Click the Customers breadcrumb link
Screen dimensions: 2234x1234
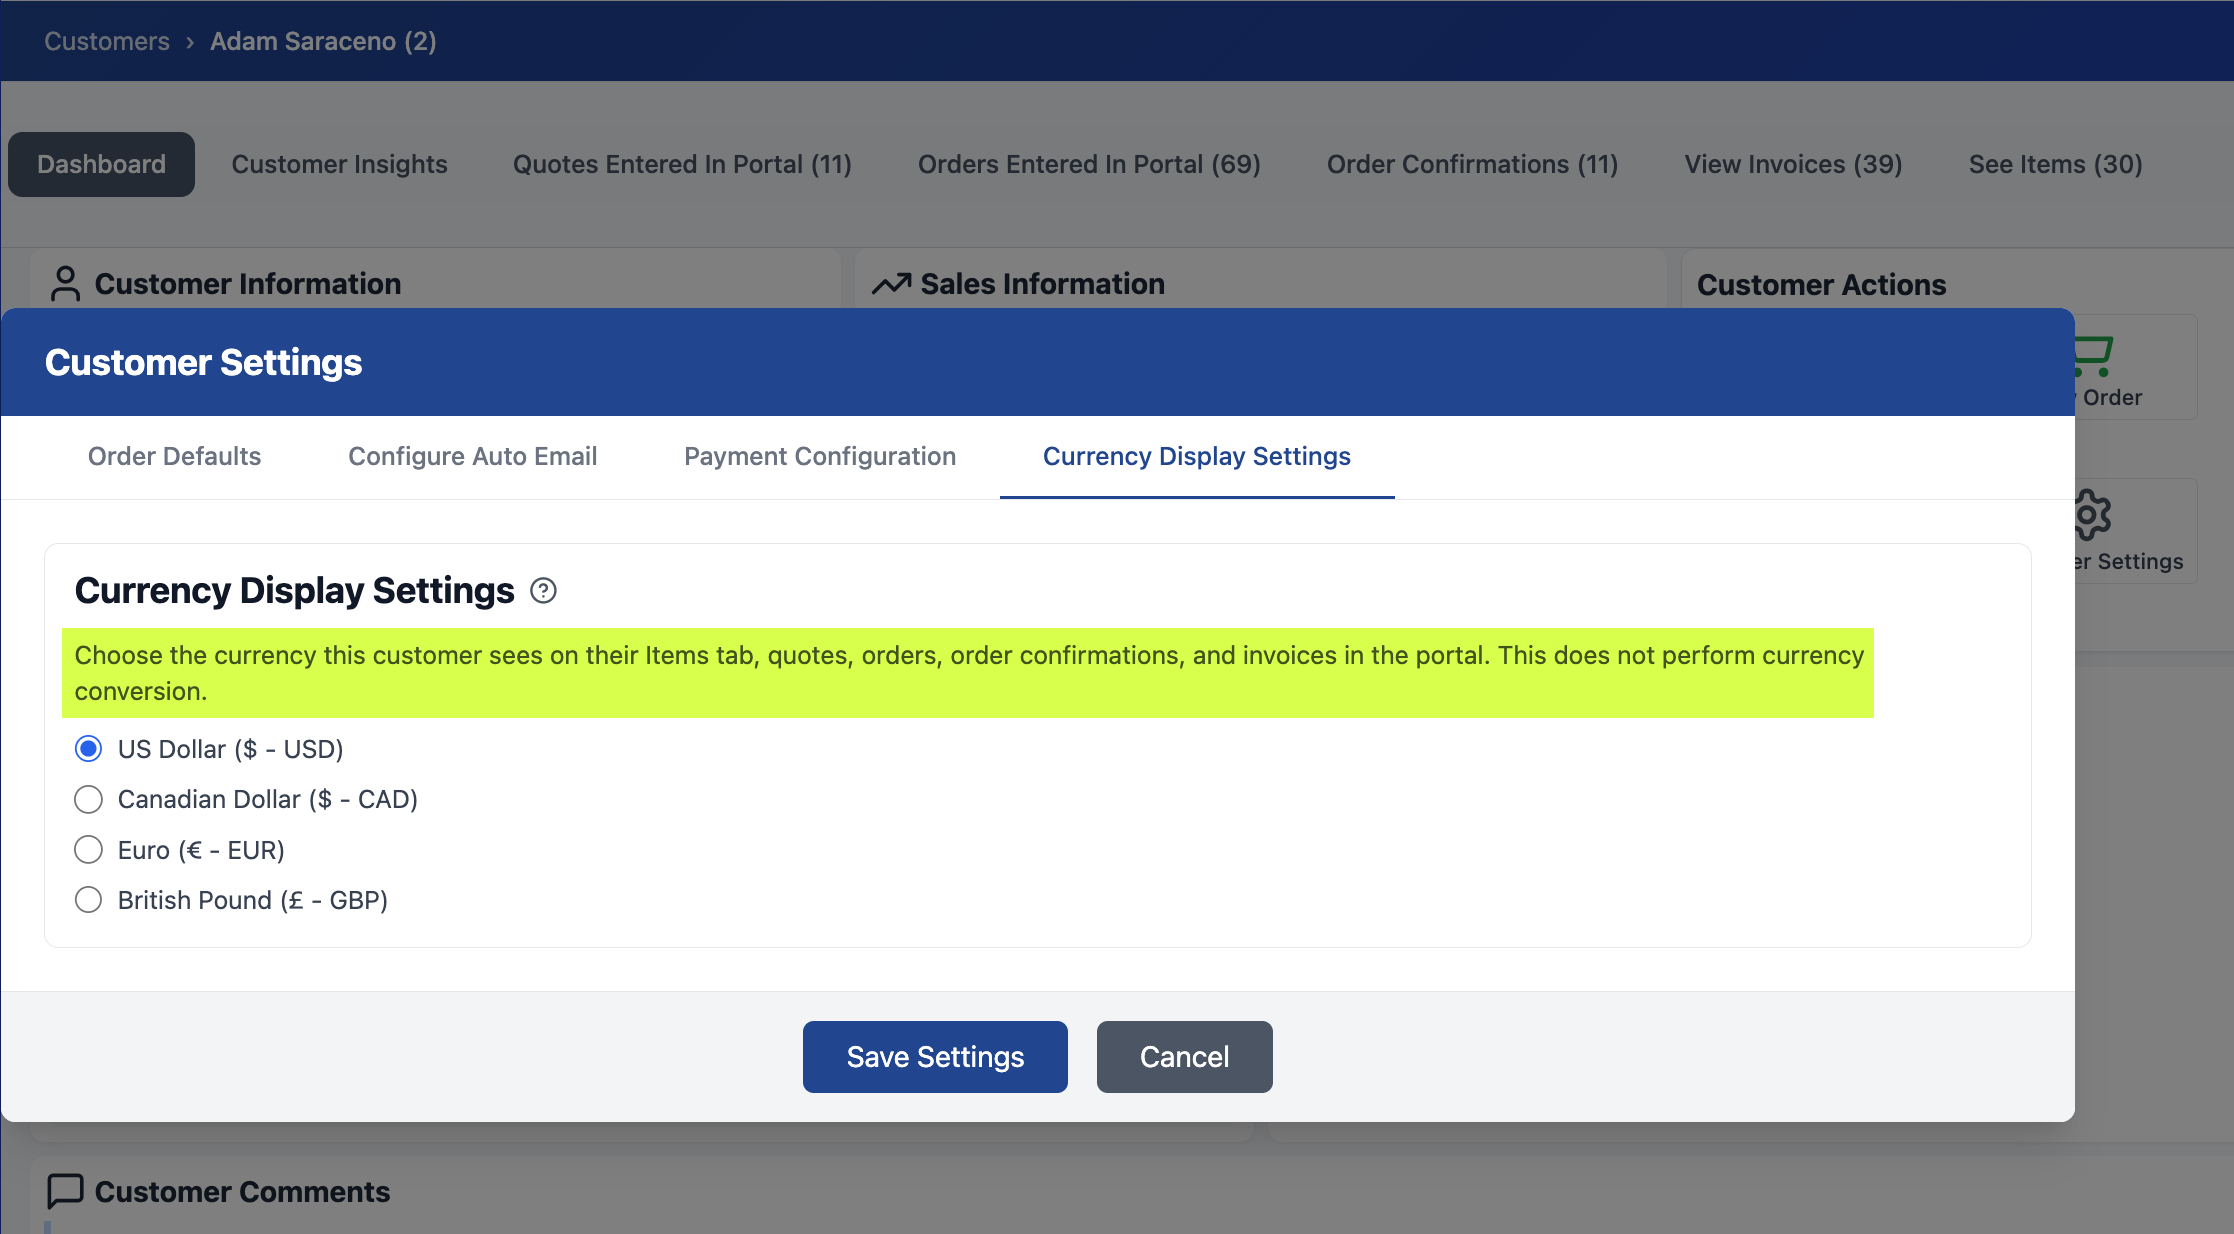tap(107, 41)
